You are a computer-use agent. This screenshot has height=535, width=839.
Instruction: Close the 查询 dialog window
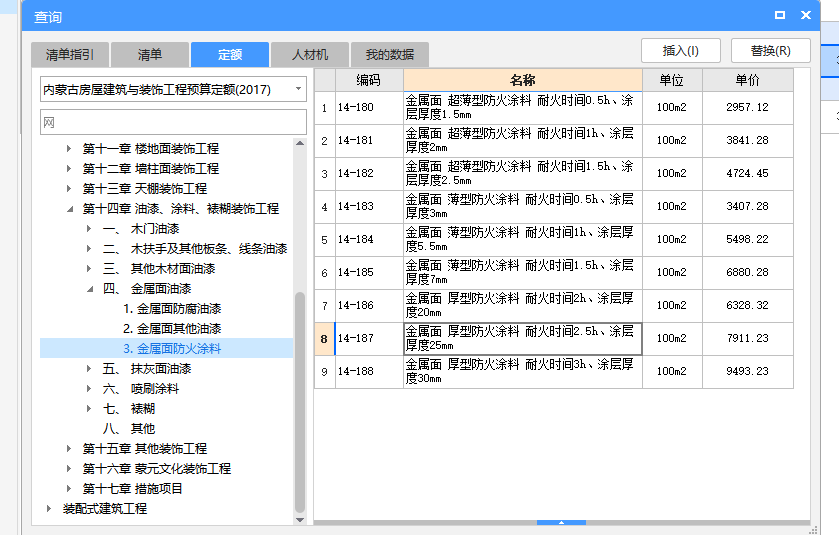pyautogui.click(x=806, y=16)
